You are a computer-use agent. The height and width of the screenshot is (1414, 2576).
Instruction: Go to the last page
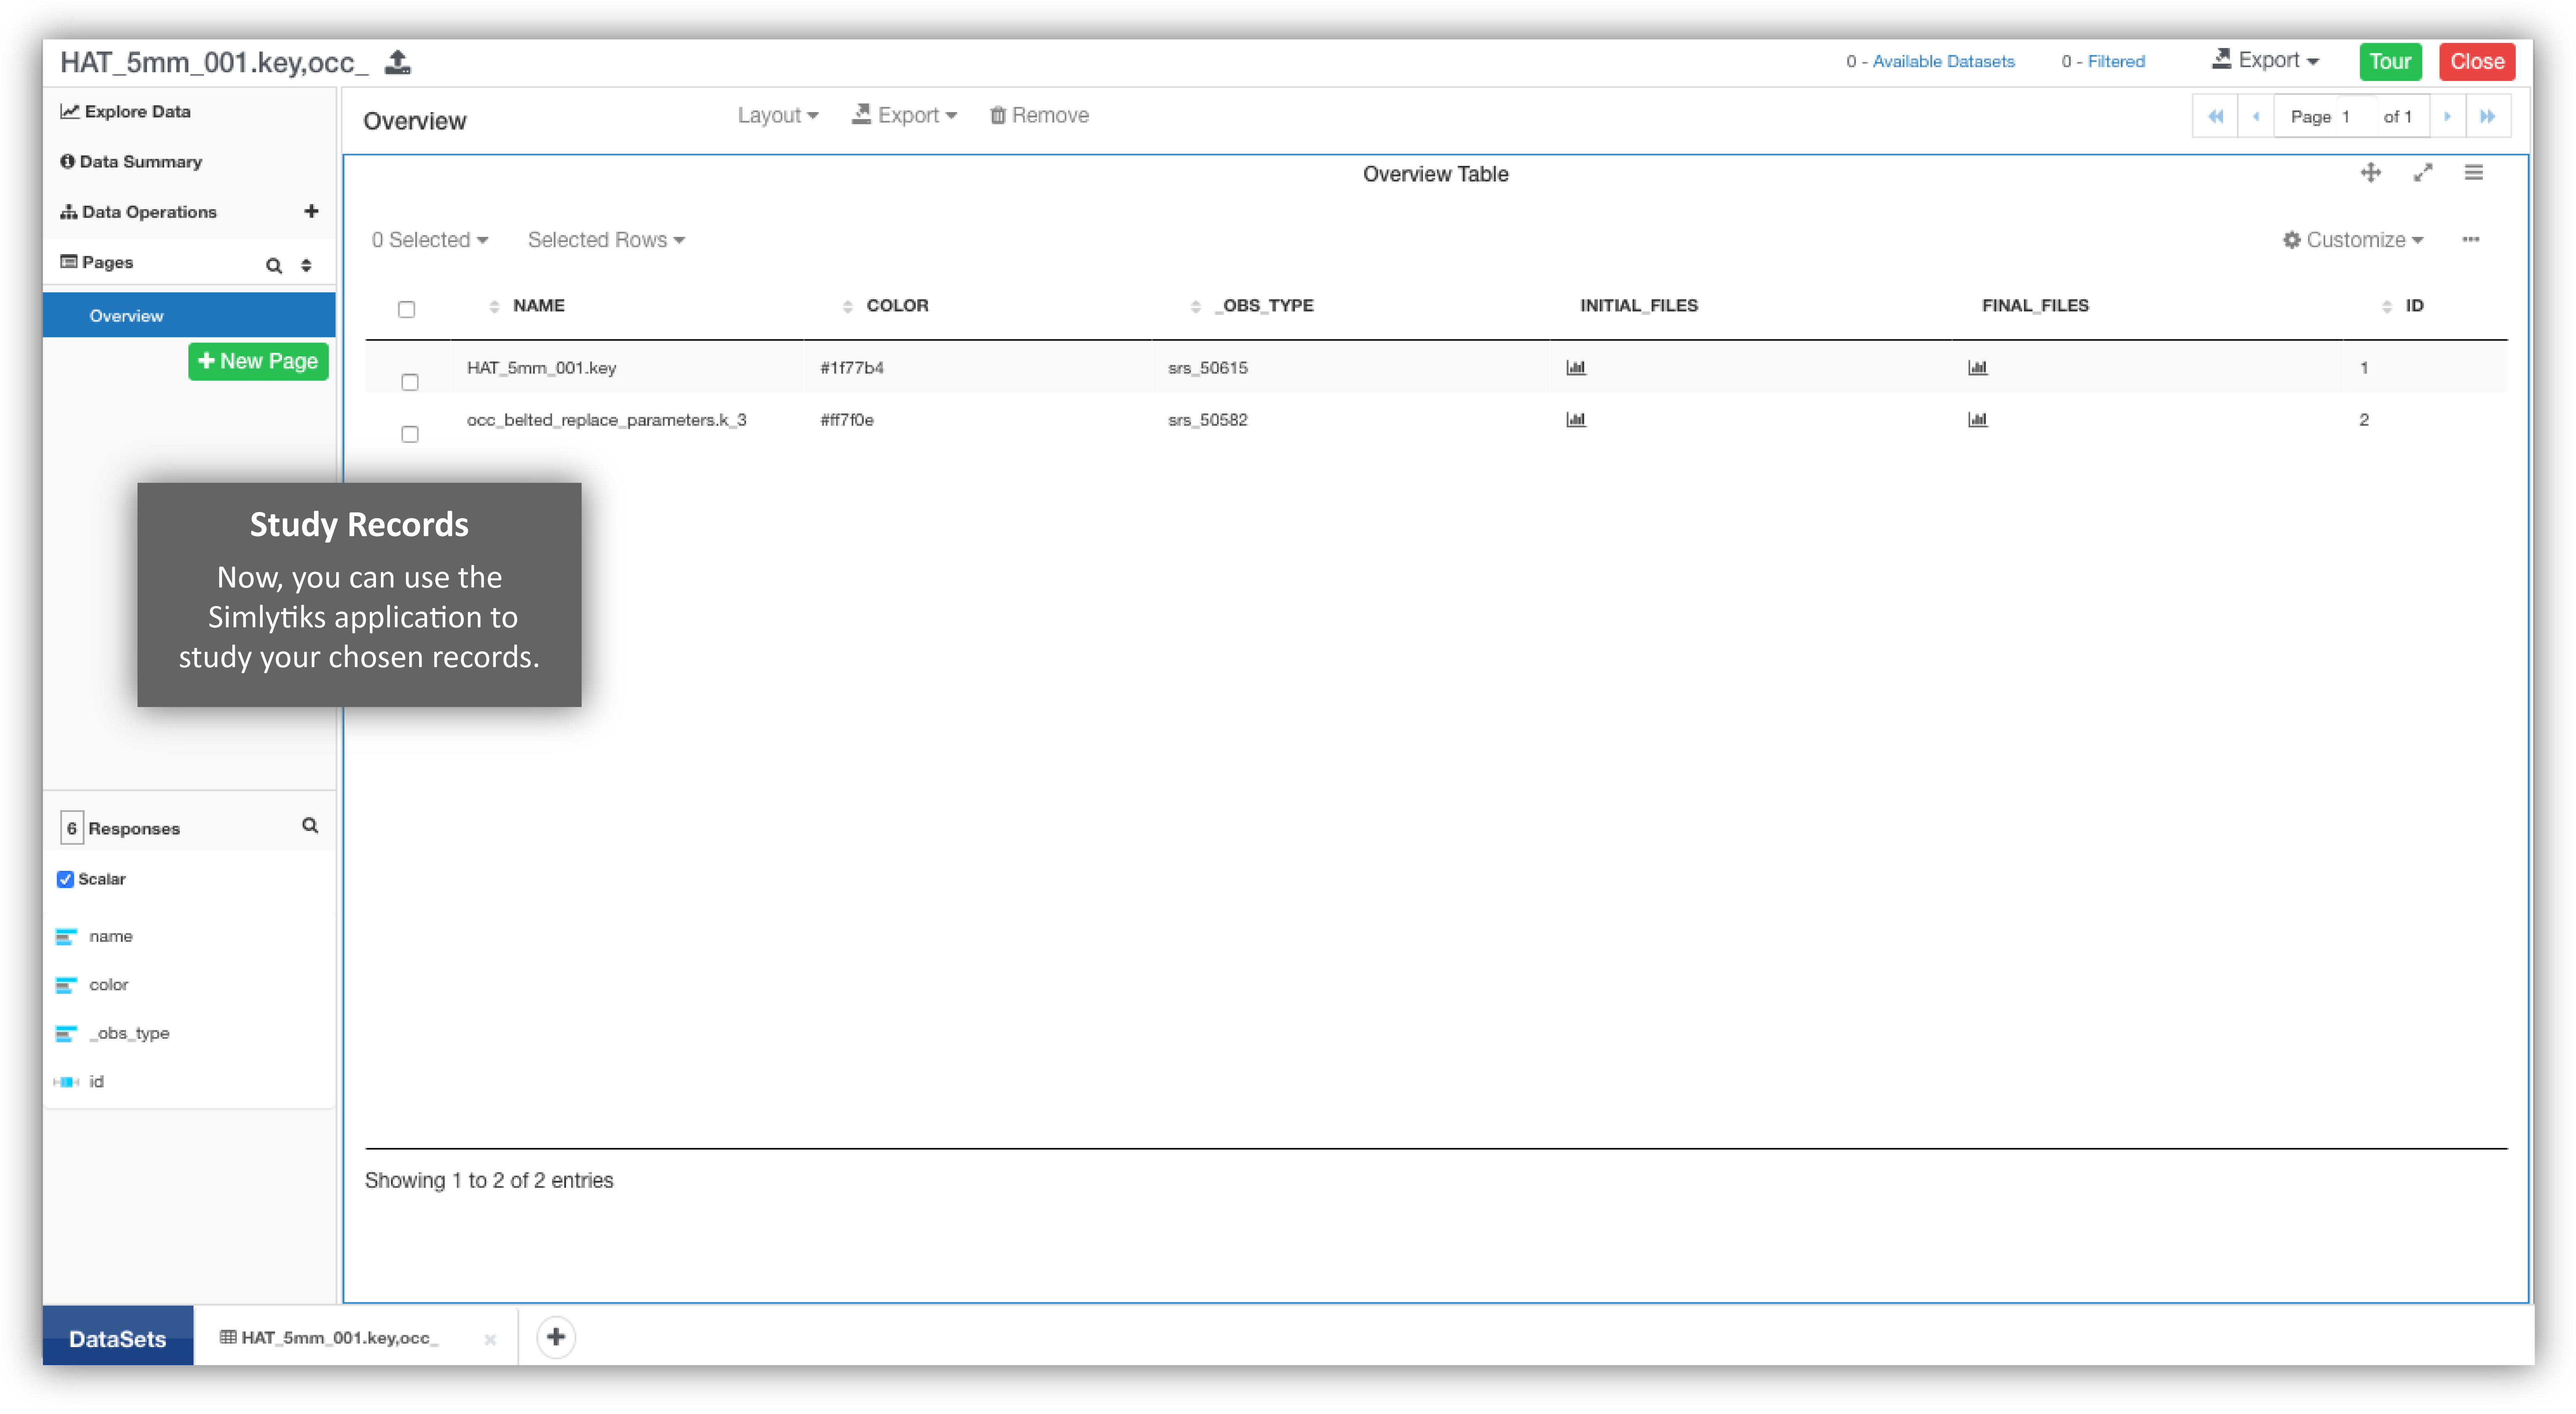[x=2488, y=116]
